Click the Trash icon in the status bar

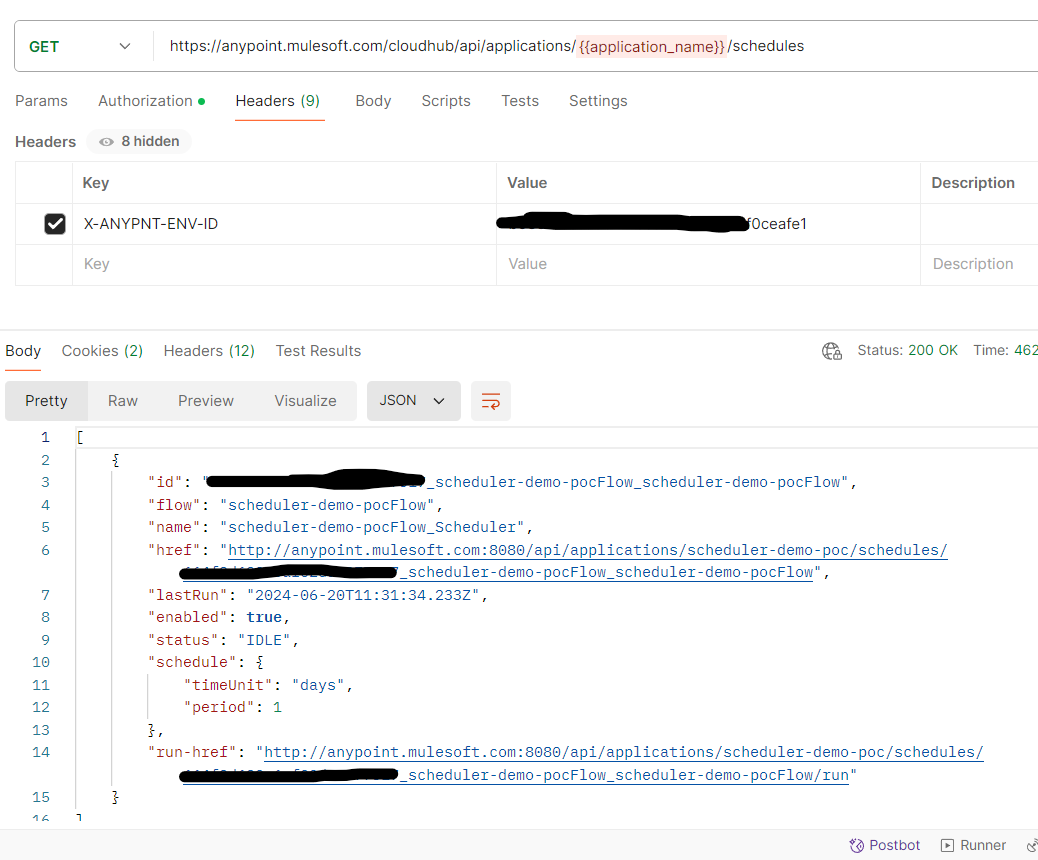[1032, 845]
